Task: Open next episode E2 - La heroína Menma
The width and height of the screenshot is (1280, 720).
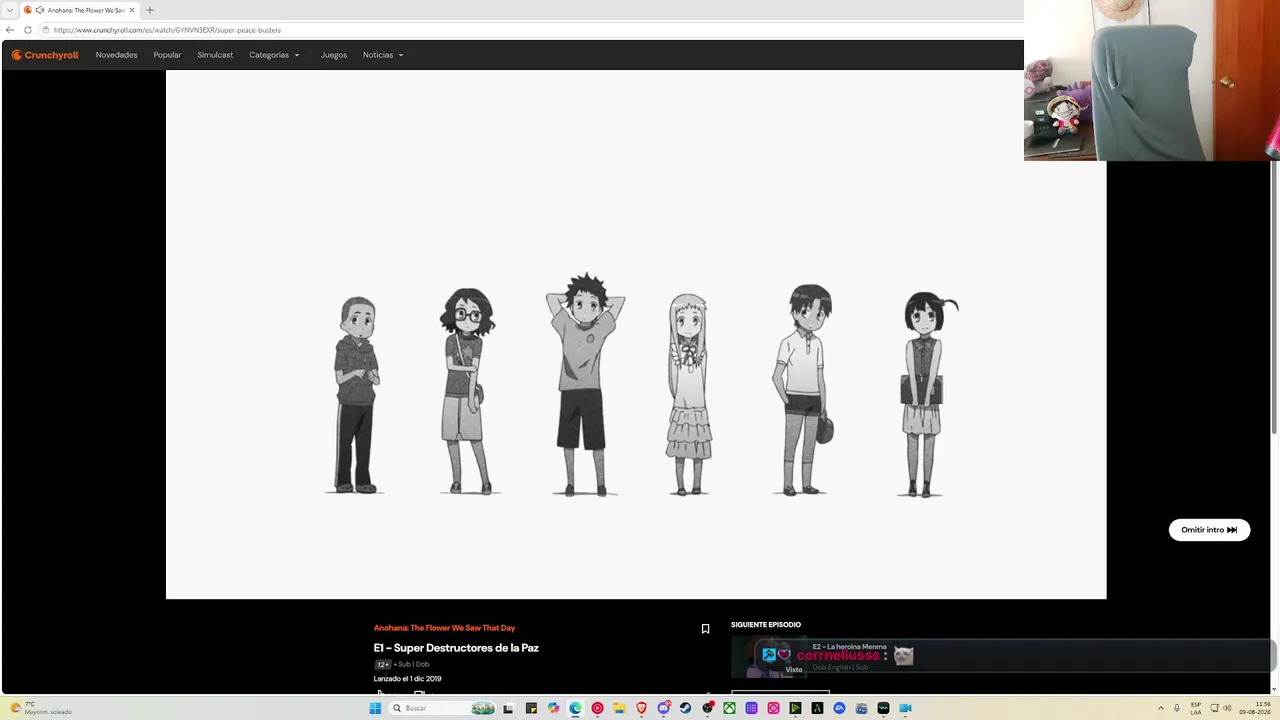Action: coord(849,647)
